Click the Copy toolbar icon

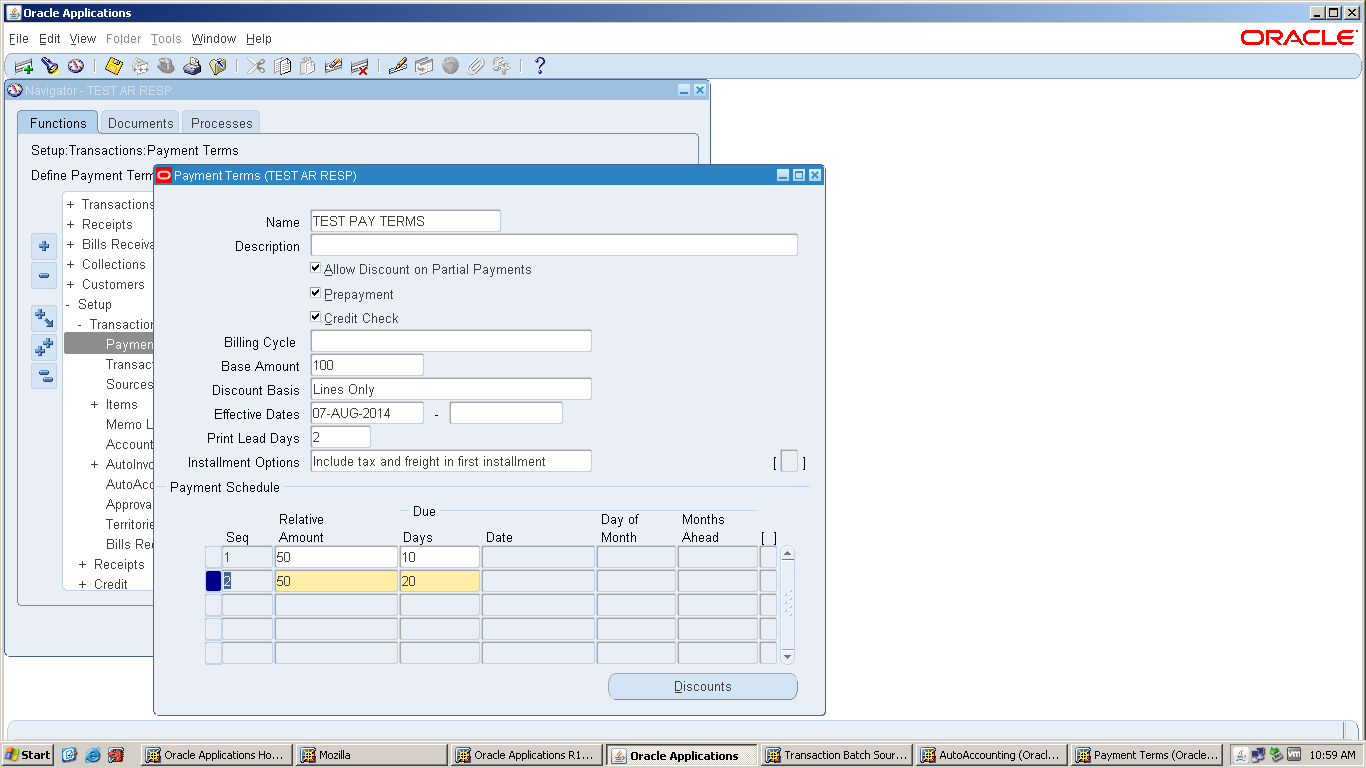point(282,65)
